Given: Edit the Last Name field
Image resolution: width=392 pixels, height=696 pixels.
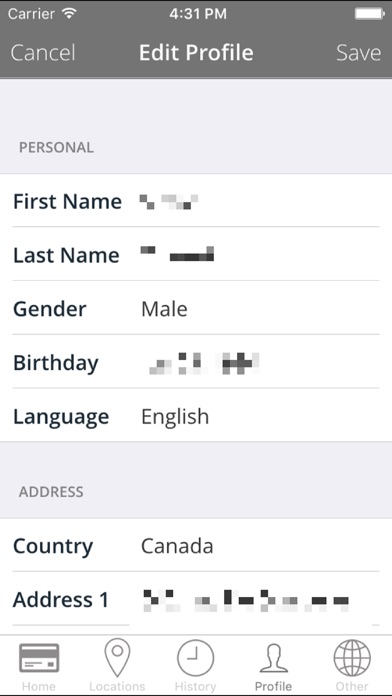Looking at the screenshot, I should 196,255.
